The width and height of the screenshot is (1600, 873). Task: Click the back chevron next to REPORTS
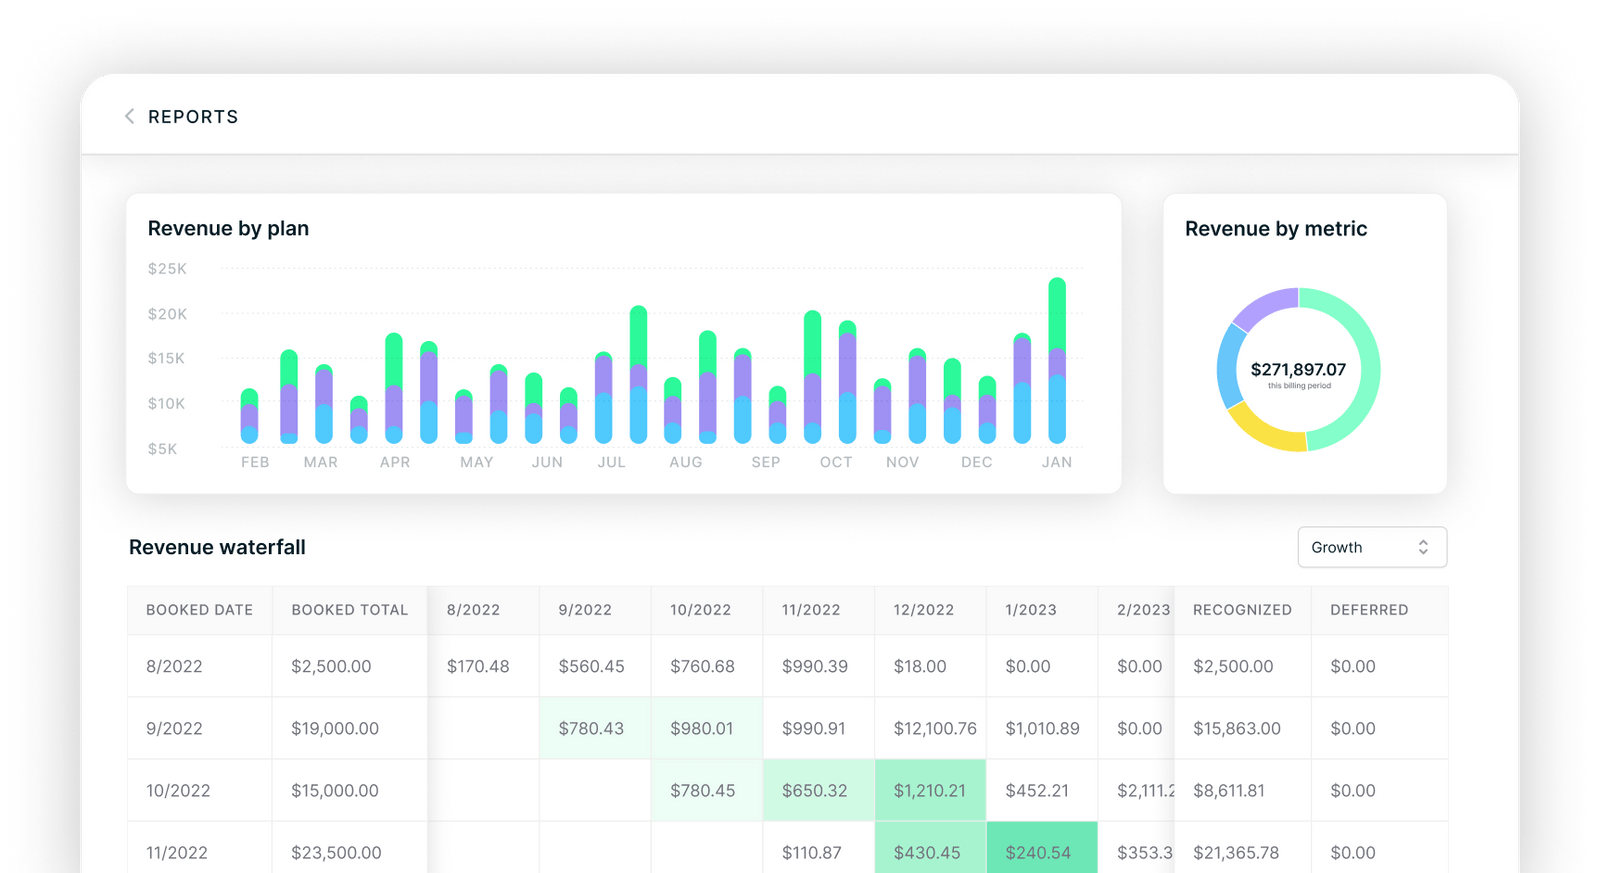tap(129, 117)
